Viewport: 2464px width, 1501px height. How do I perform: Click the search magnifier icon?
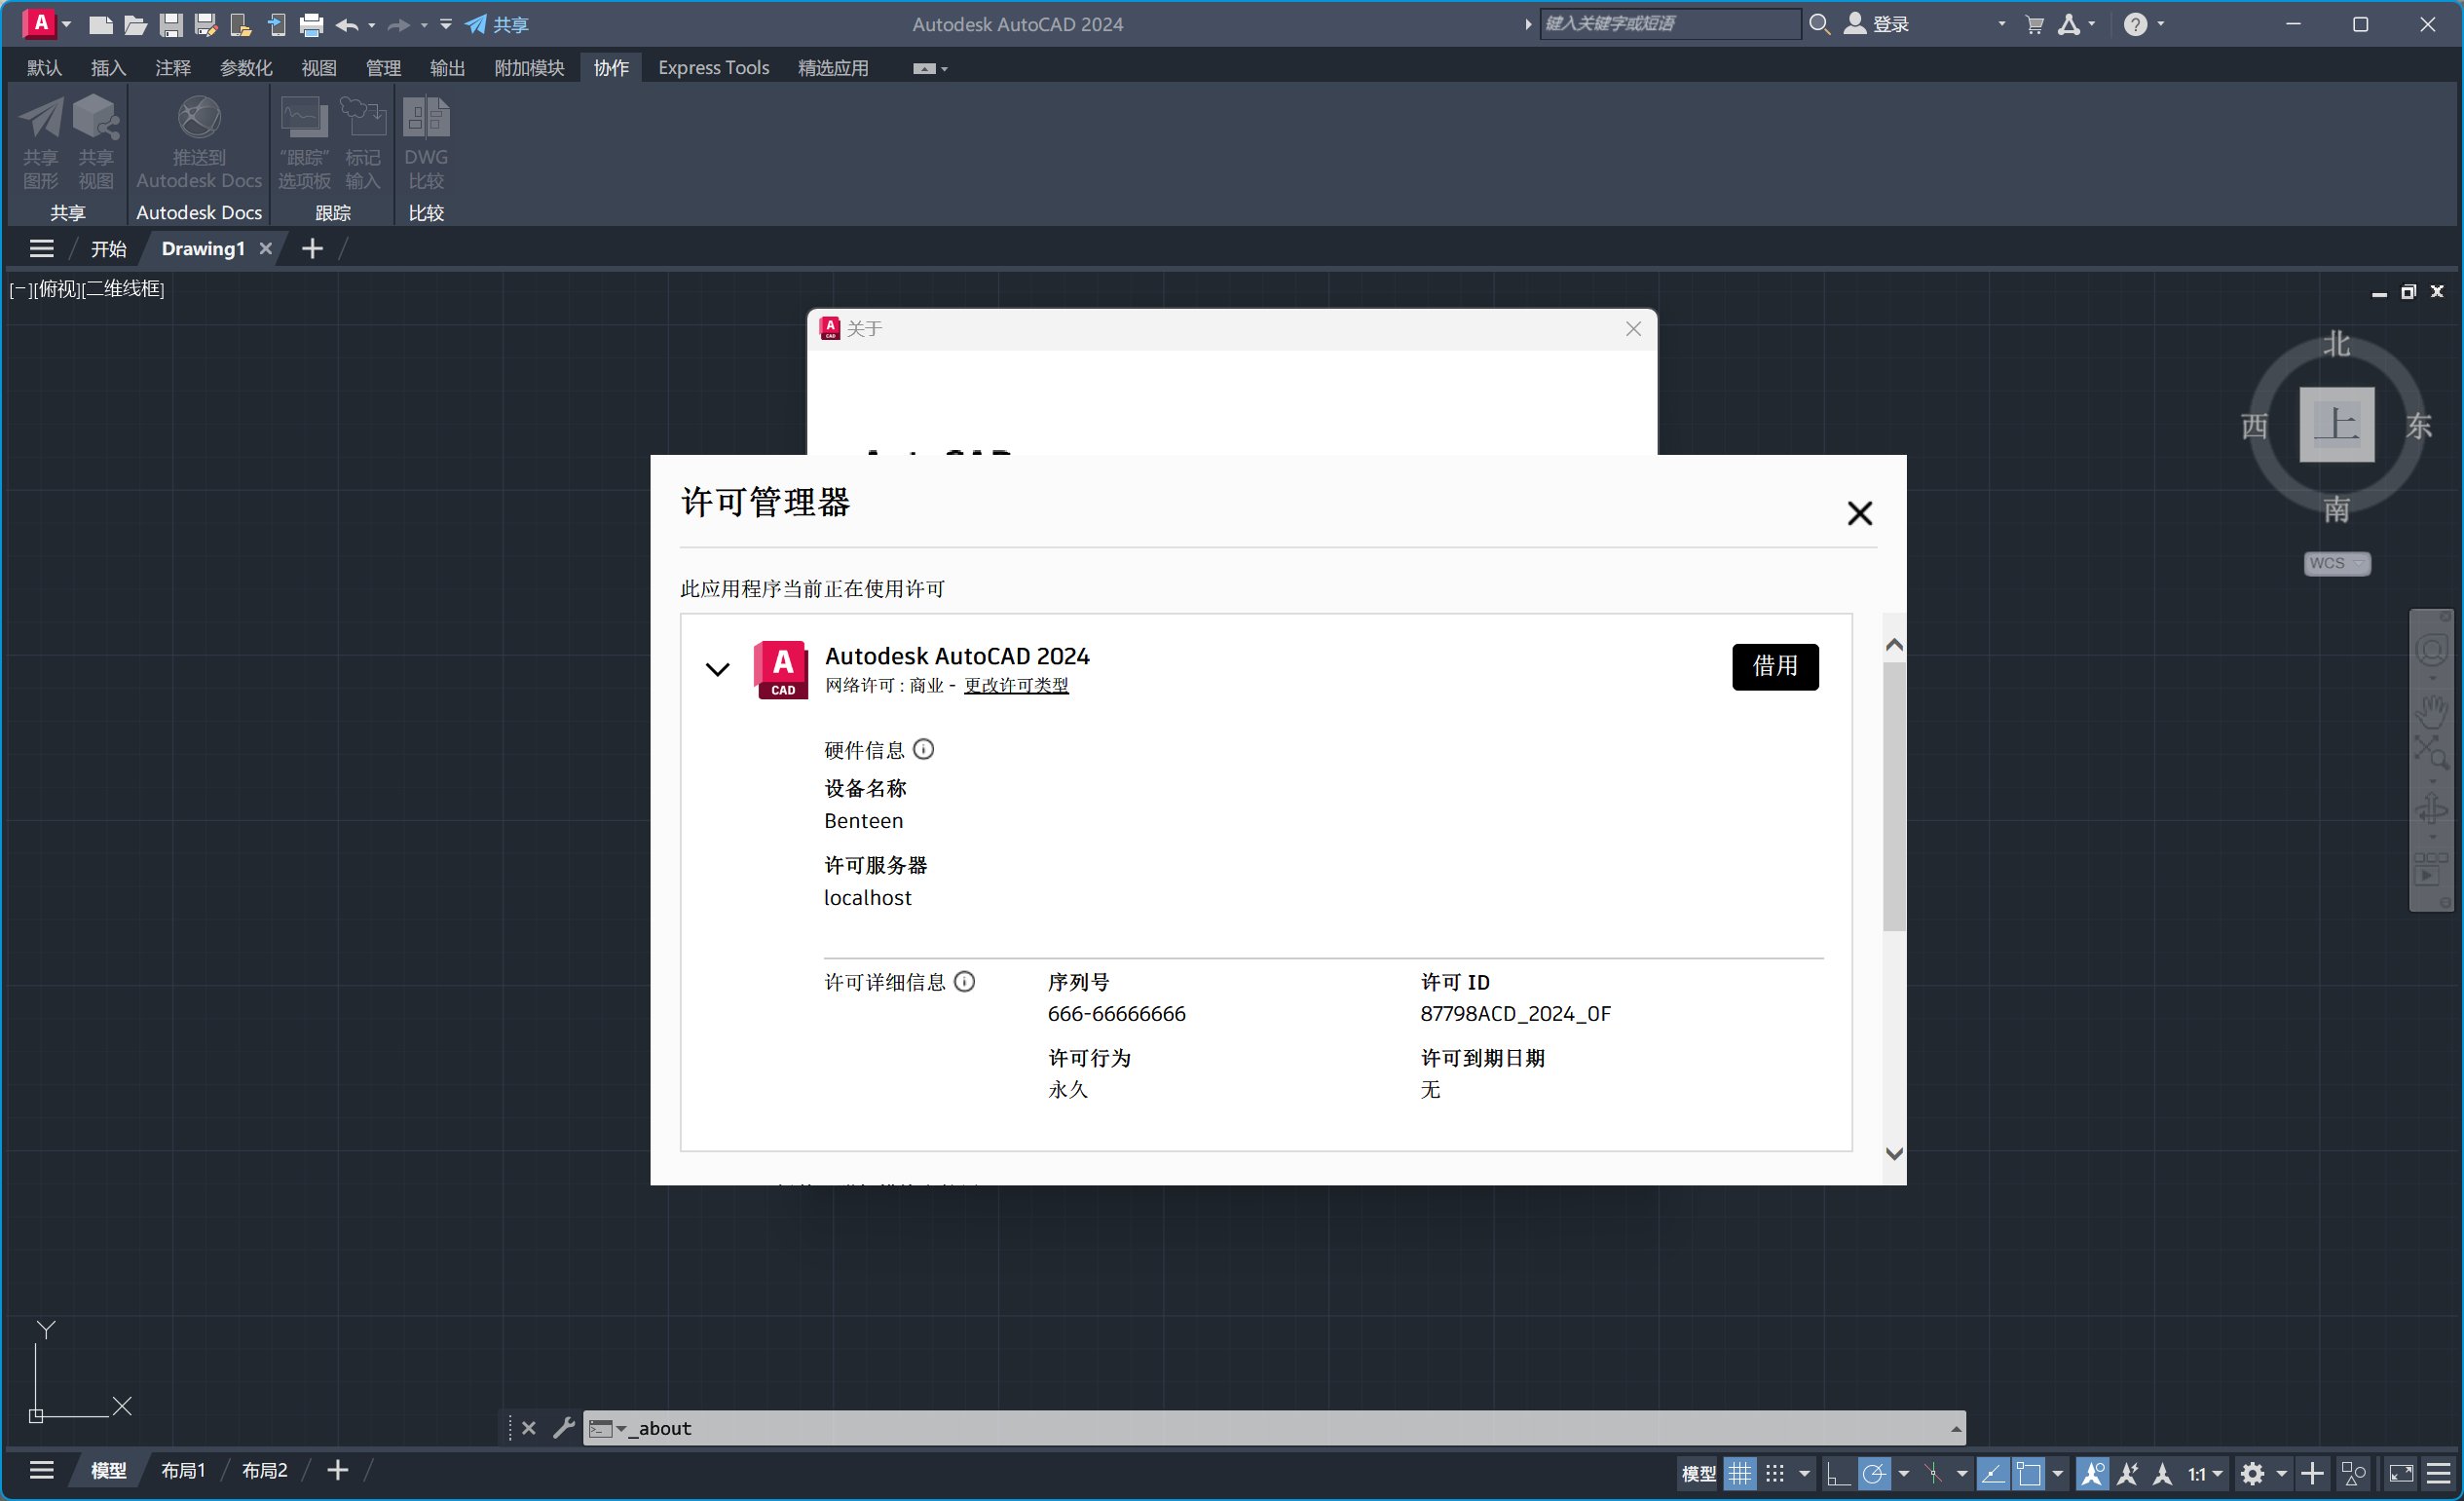(1820, 24)
